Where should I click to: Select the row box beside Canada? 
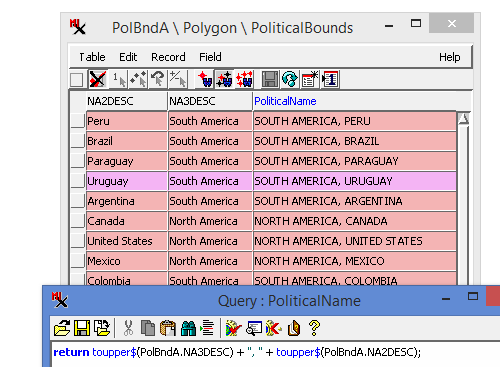(x=78, y=221)
